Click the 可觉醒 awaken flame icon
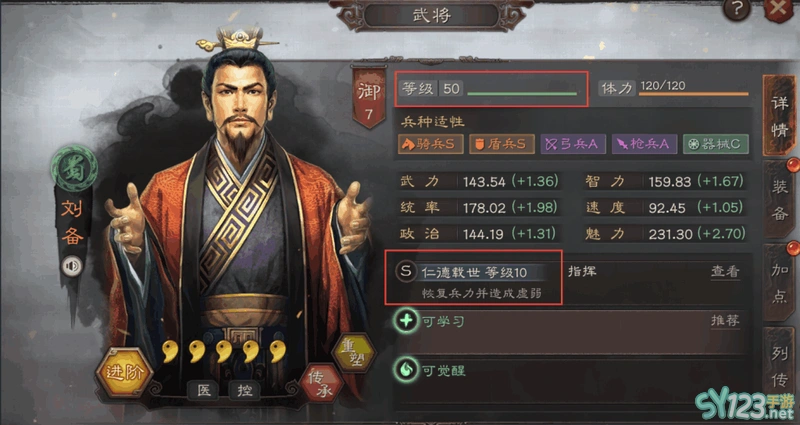 pos(406,370)
